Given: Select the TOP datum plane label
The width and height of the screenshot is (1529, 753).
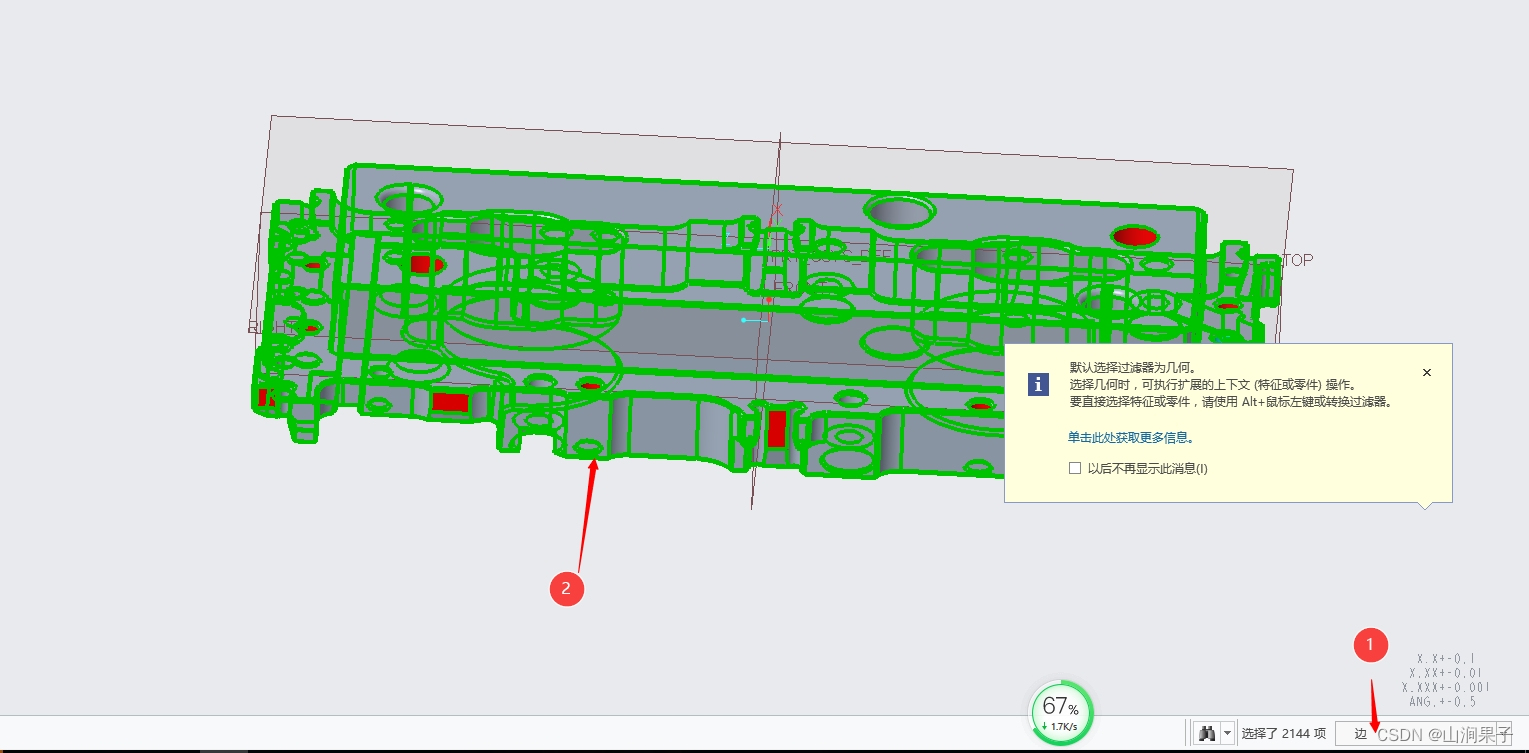Looking at the screenshot, I should pos(1297,260).
